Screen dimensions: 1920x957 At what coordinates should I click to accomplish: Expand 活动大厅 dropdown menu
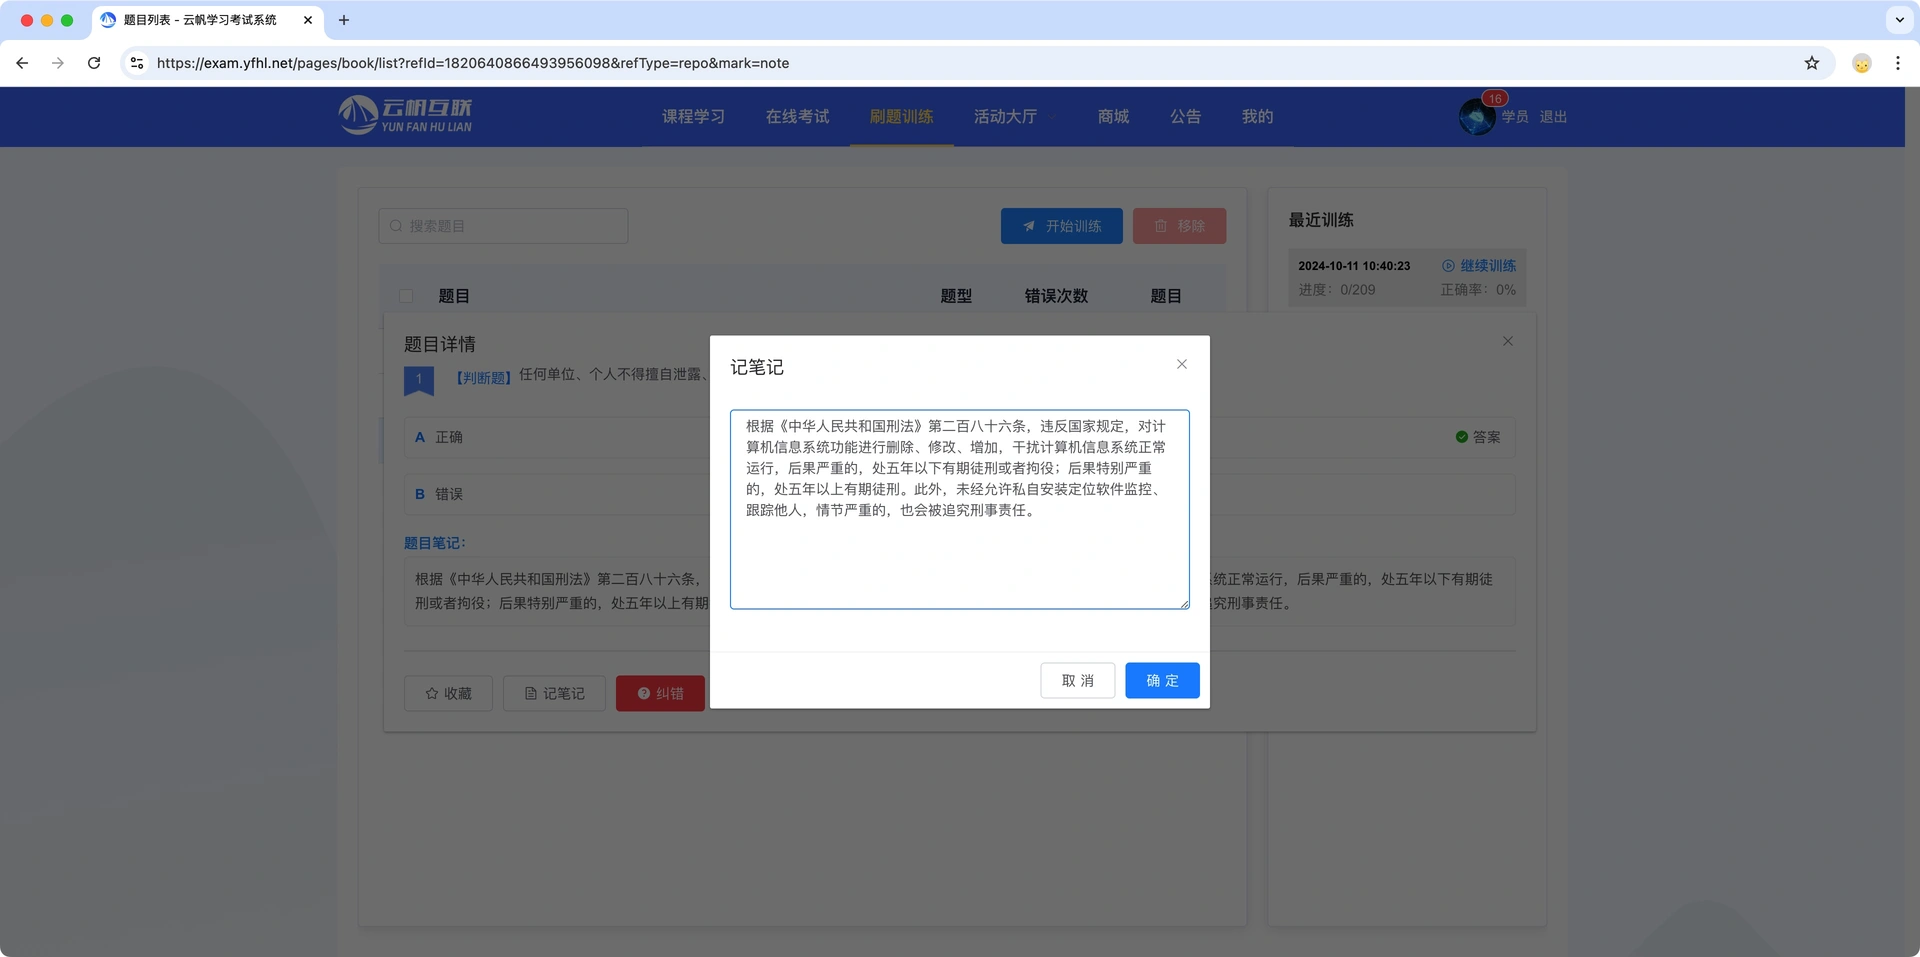pyautogui.click(x=1014, y=117)
